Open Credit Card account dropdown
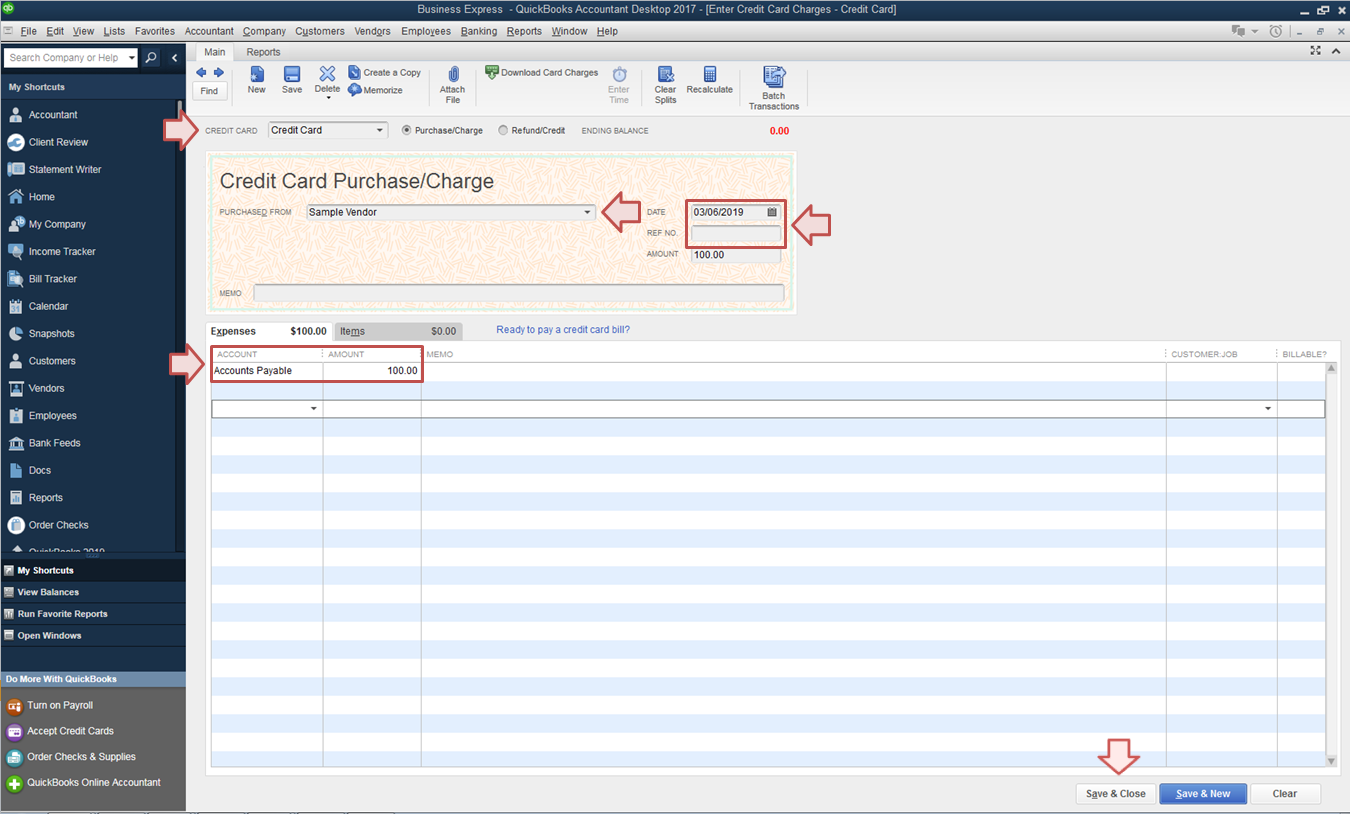Viewport: 1350px width, 814px height. pos(380,130)
